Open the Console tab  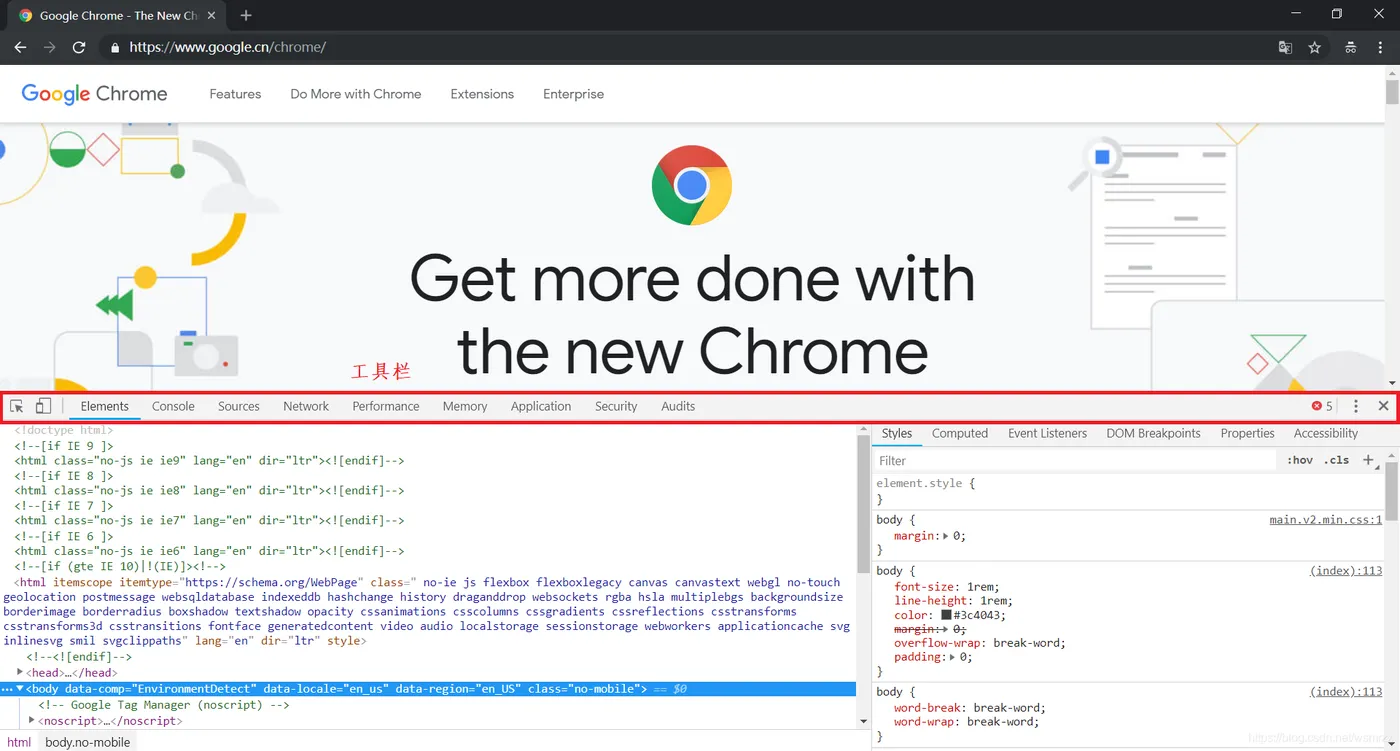[x=173, y=406]
